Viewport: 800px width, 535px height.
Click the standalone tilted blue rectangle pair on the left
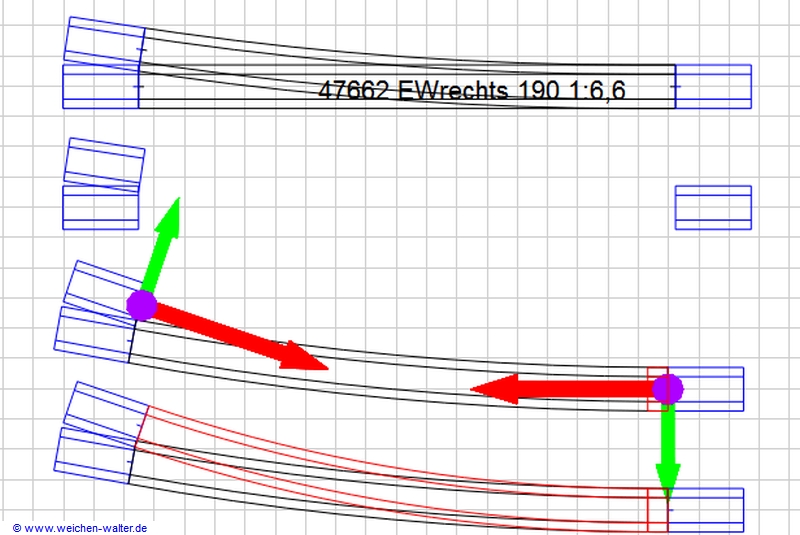pos(102,185)
